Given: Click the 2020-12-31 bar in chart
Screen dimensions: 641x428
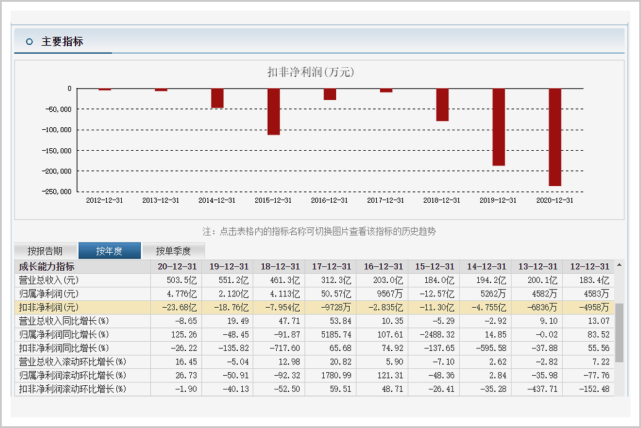Looking at the screenshot, I should (555, 137).
